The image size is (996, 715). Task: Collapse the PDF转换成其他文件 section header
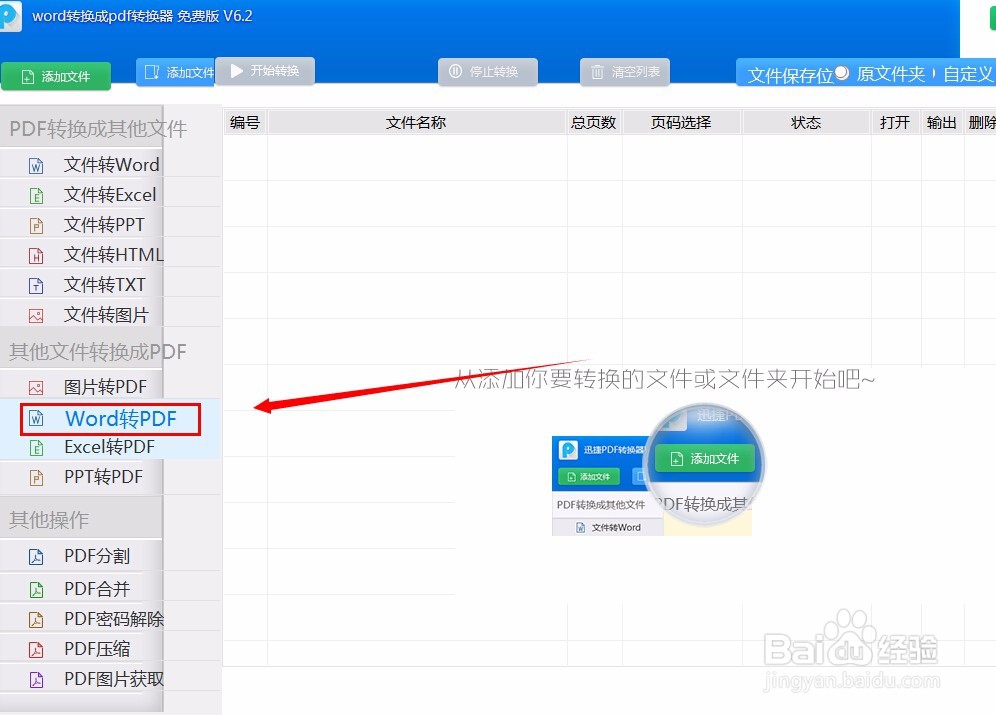[x=81, y=128]
